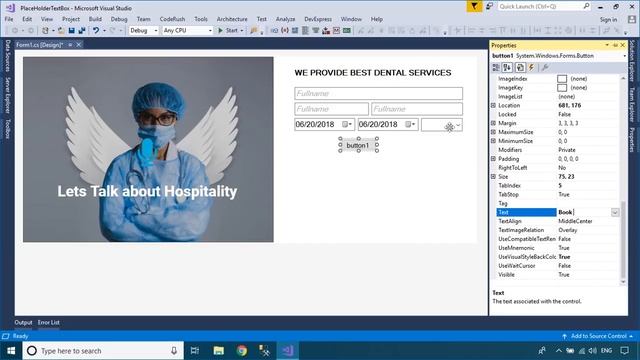Toggle auto-hide pin on Properties panel
Screen dimensions: 640x360
(x=615, y=45)
